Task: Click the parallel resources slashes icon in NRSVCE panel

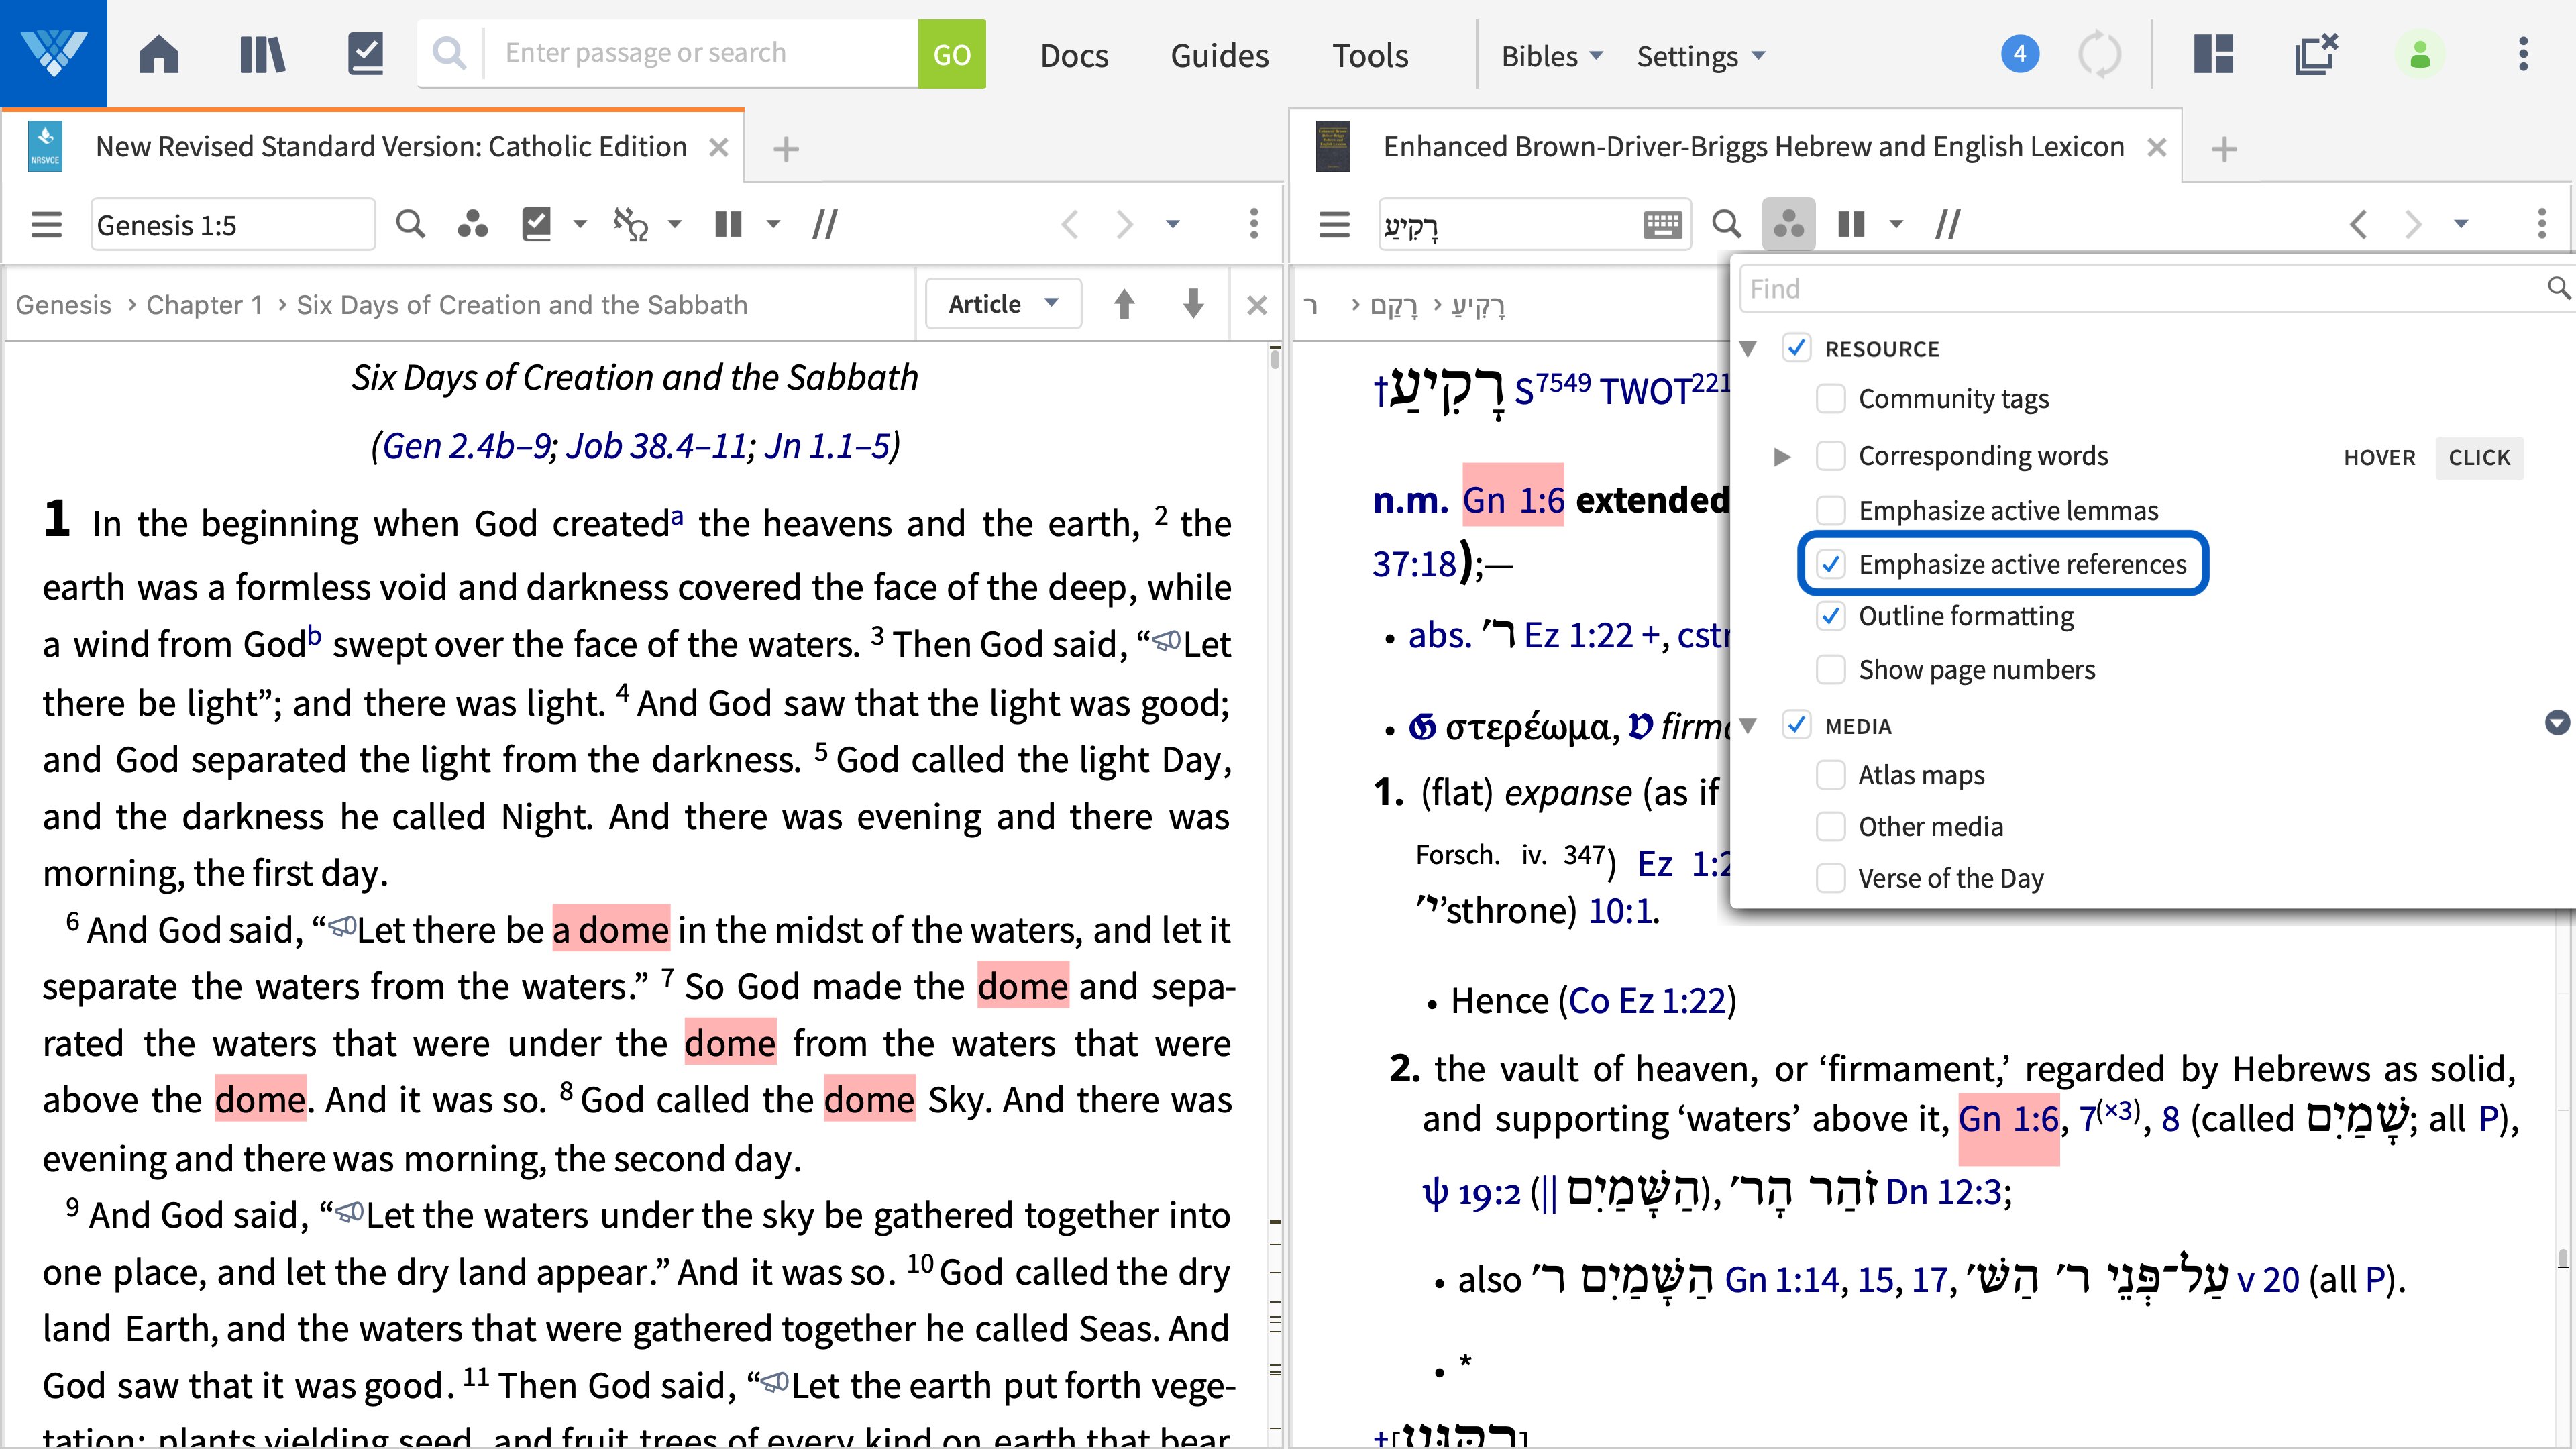Action: pyautogui.click(x=825, y=224)
